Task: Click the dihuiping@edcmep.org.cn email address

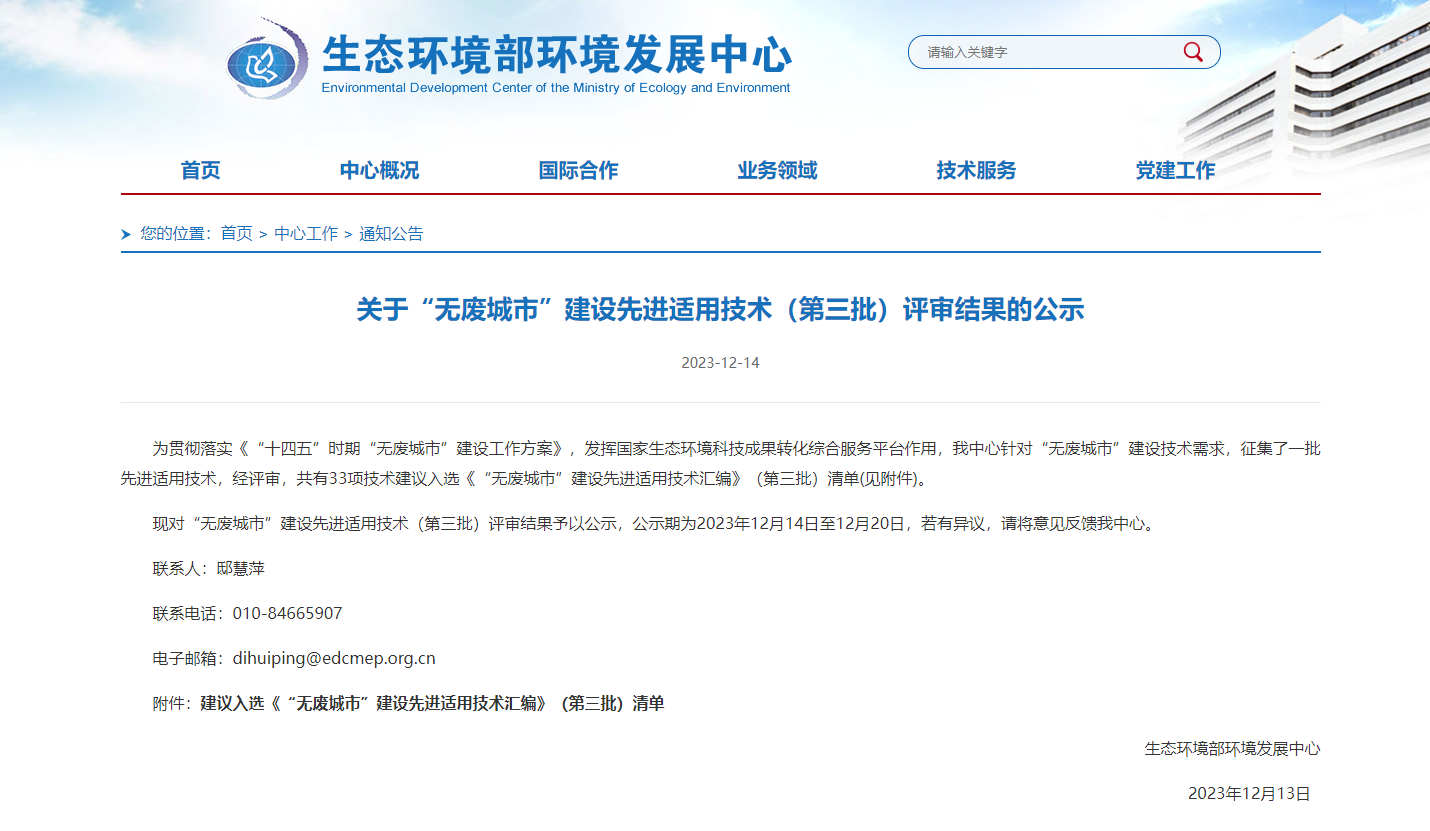Action: (334, 658)
